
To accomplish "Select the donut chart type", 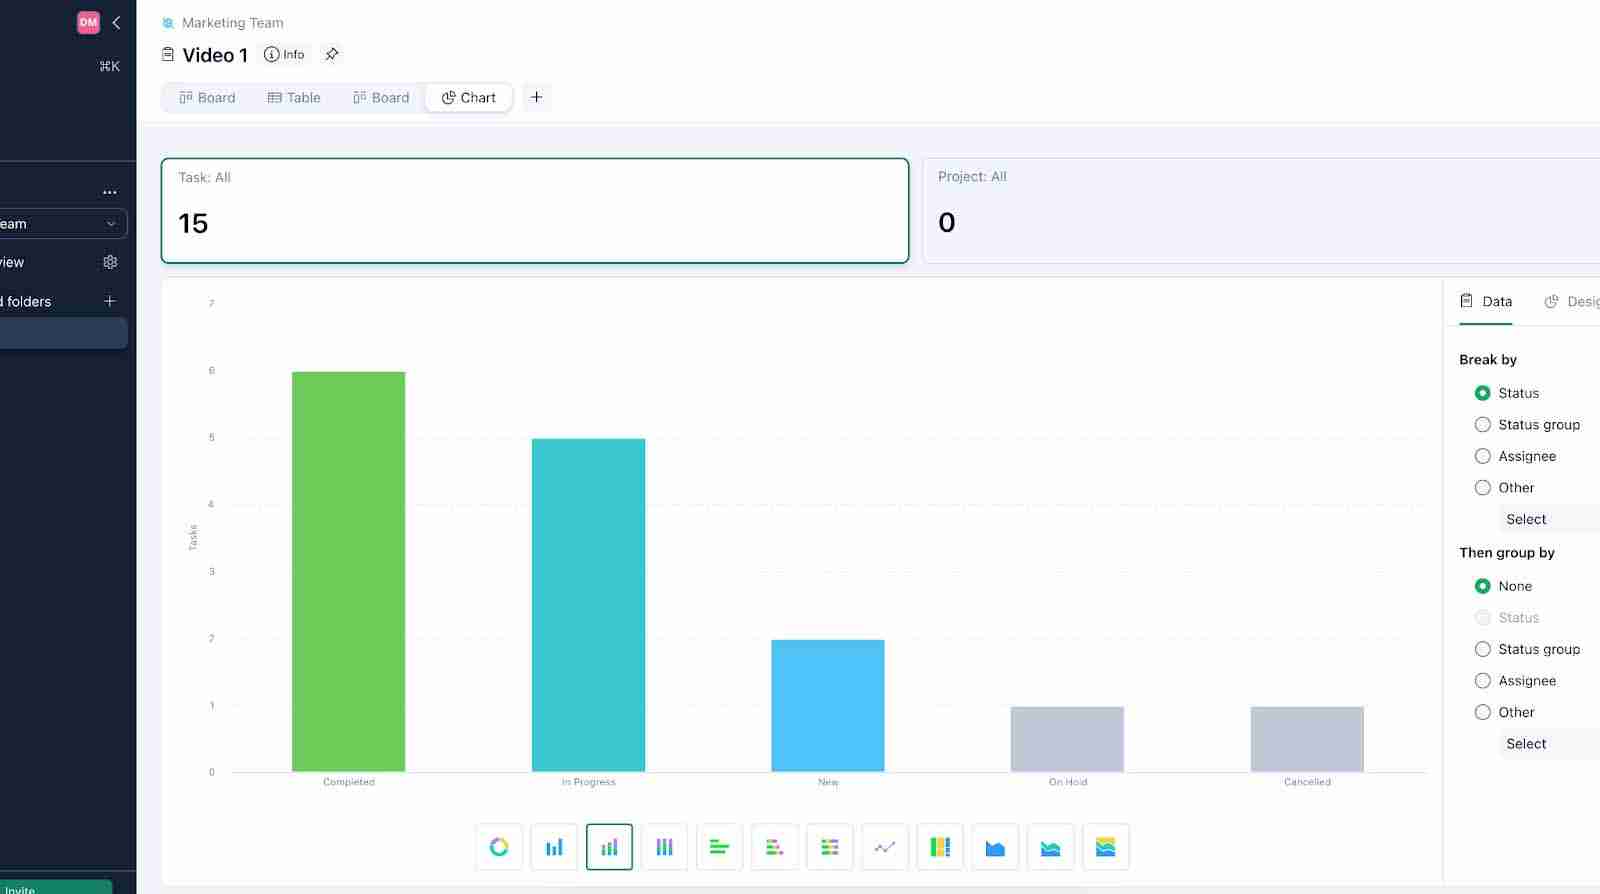I will pyautogui.click(x=499, y=847).
